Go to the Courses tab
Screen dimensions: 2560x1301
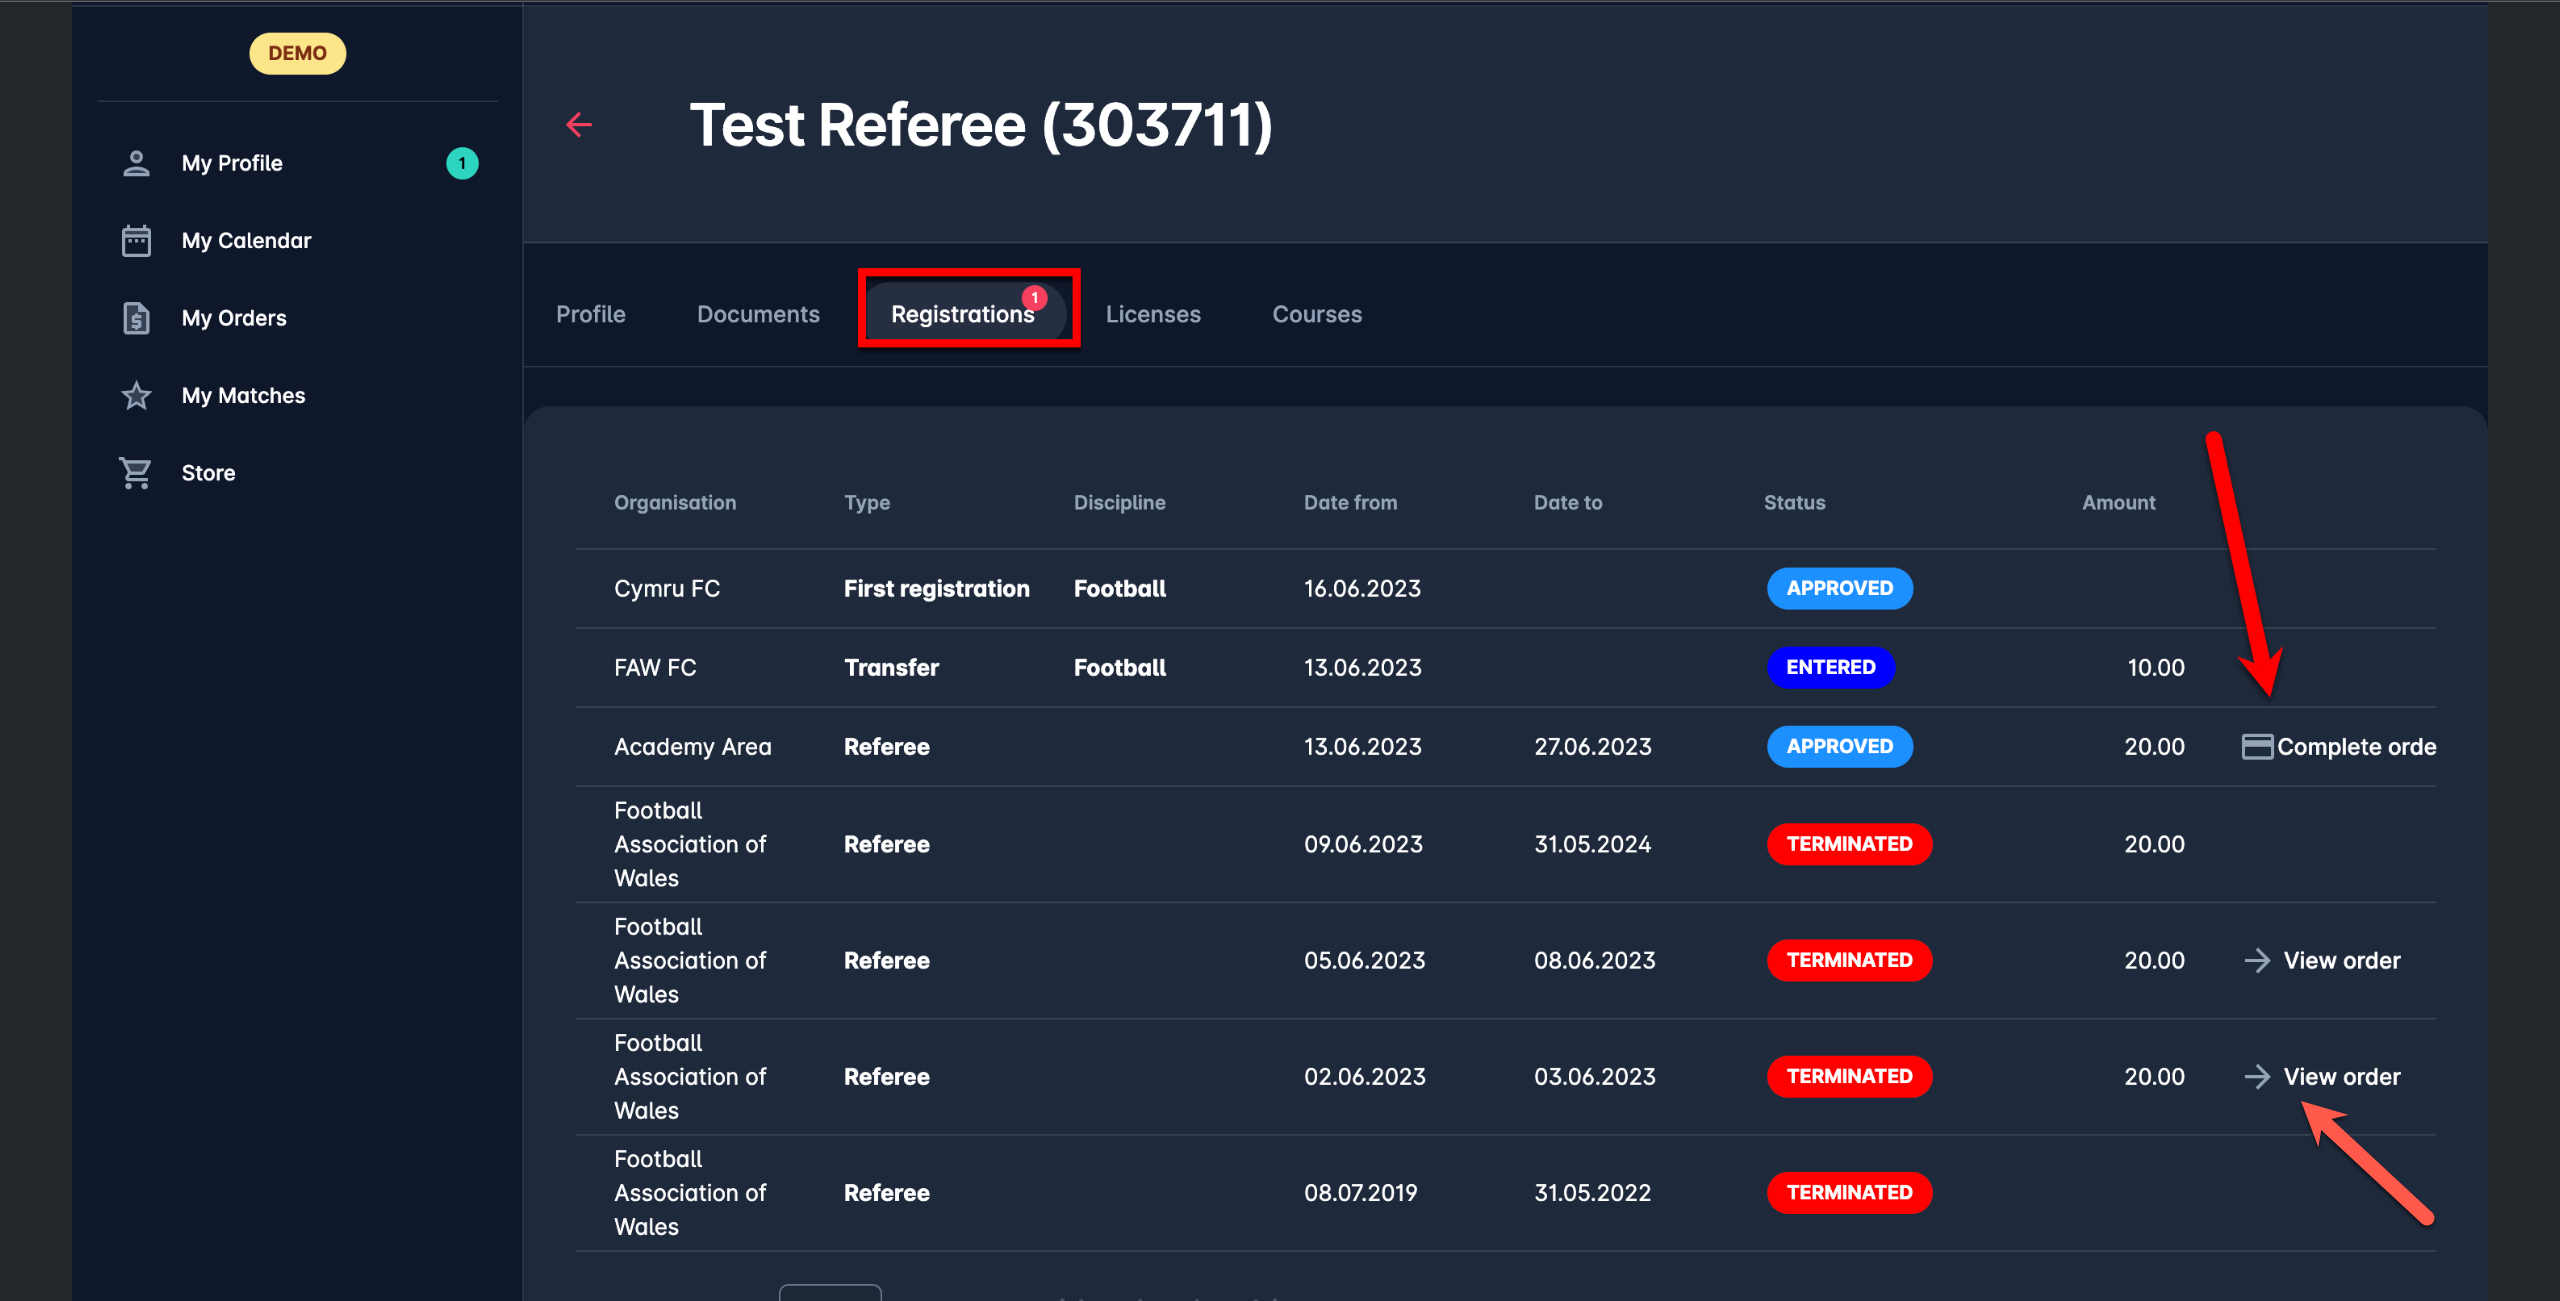point(1316,315)
